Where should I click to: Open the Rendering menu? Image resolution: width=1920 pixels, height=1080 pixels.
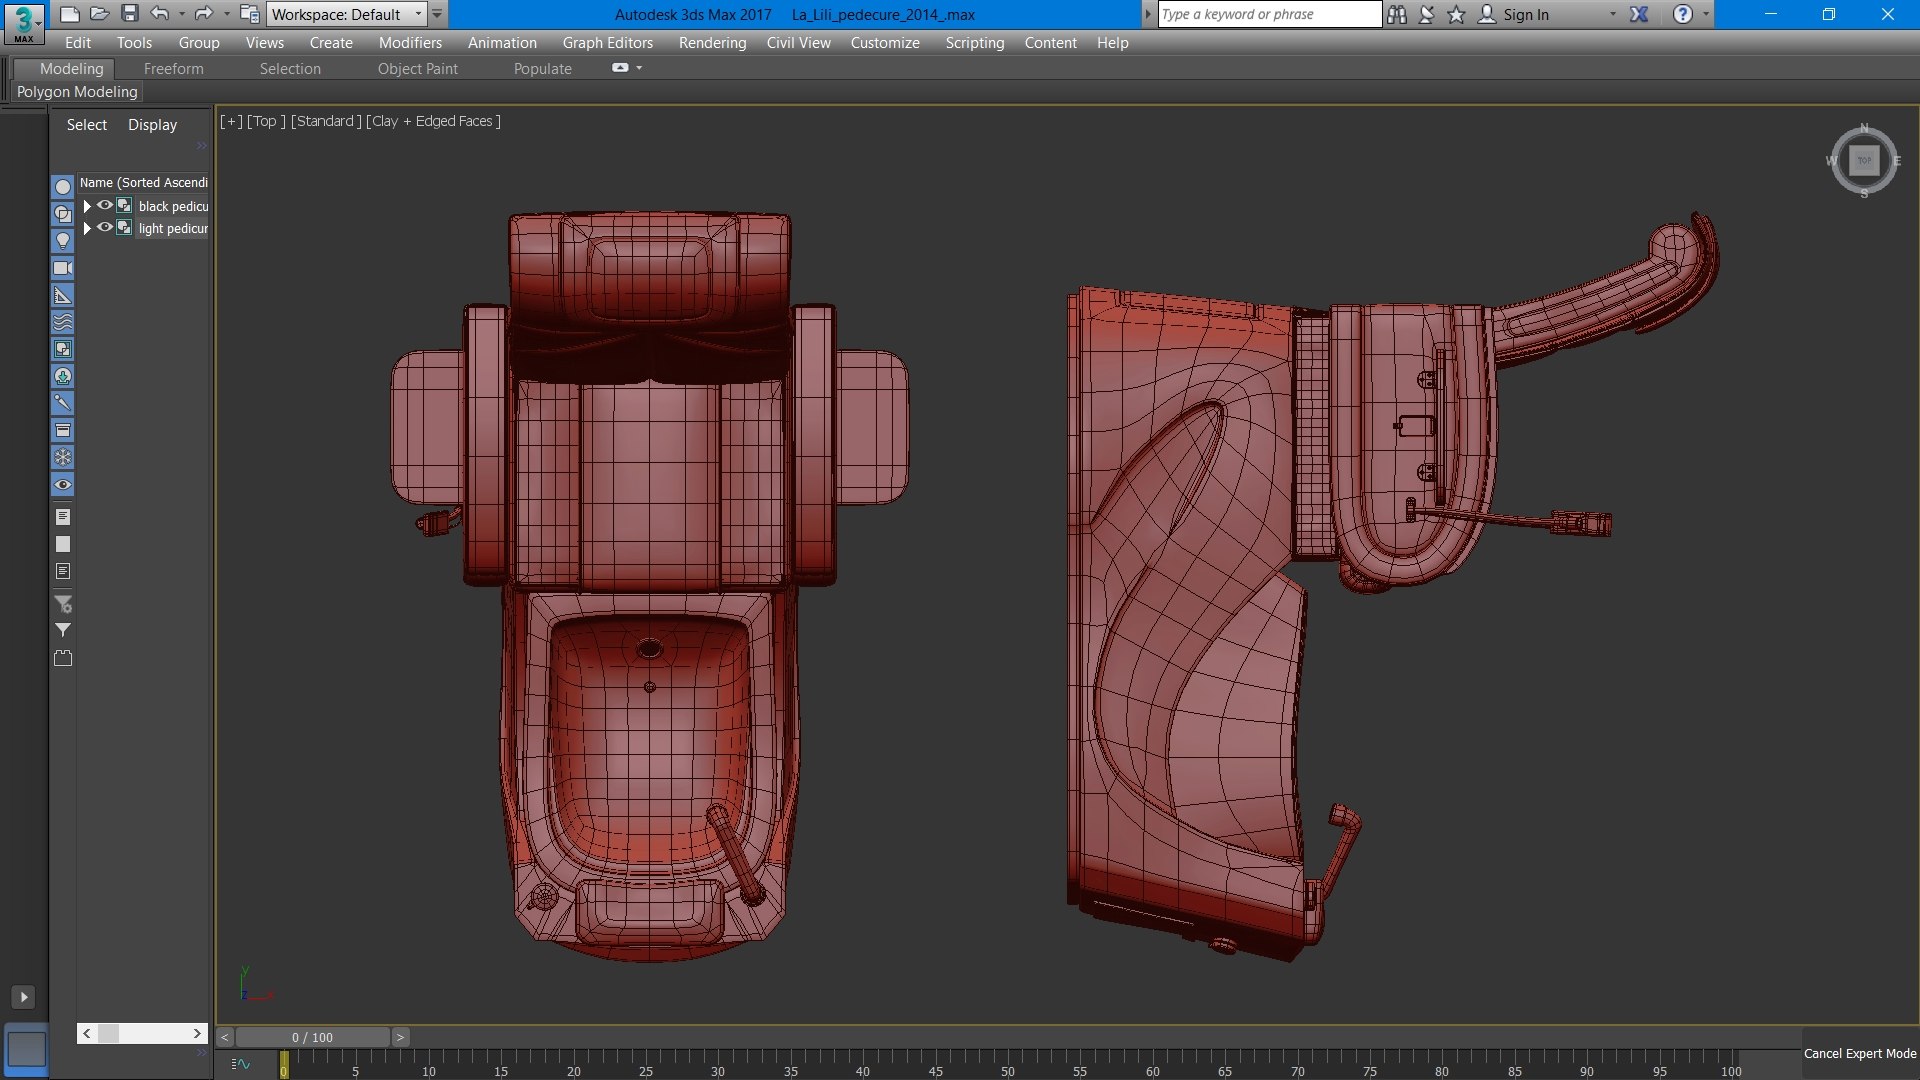click(712, 42)
